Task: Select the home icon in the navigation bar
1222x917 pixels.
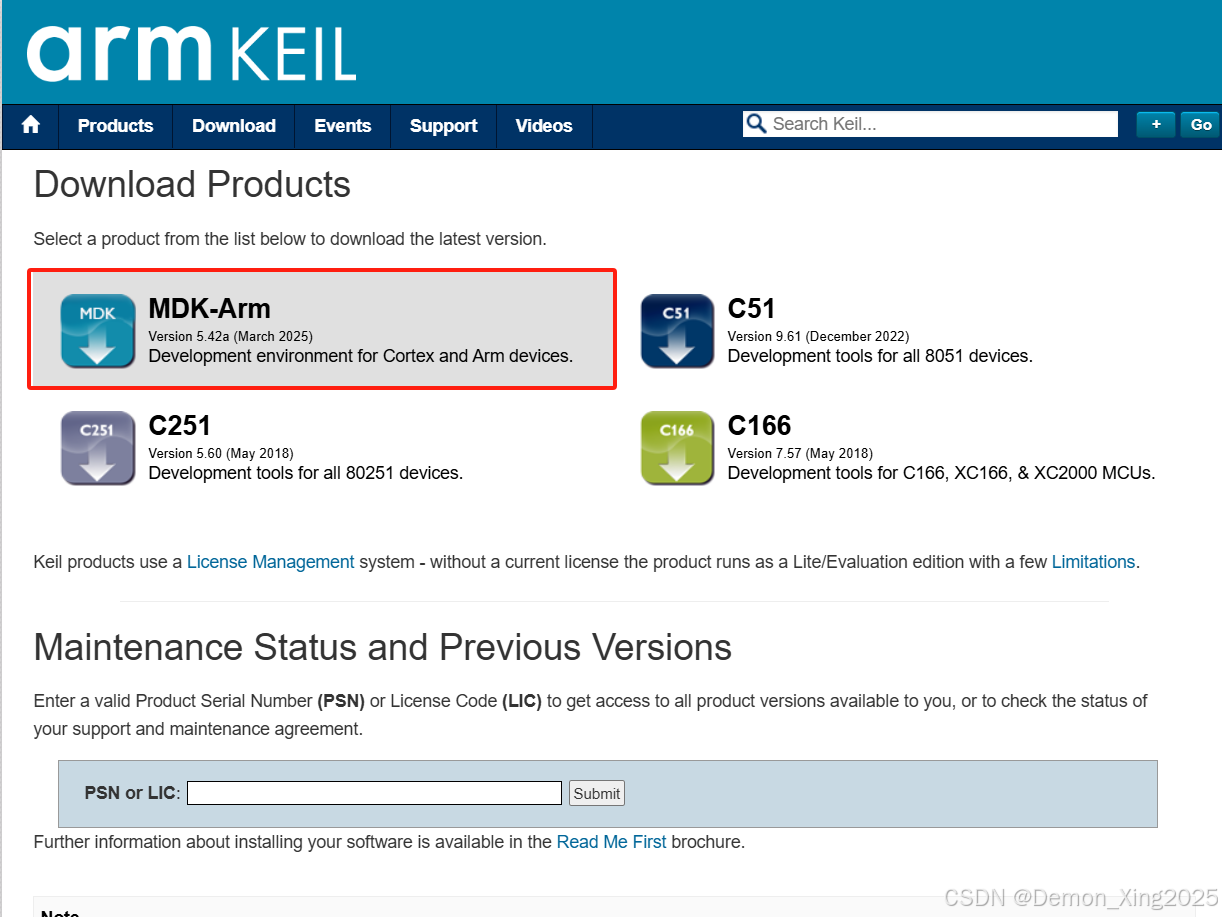Action: click(29, 127)
